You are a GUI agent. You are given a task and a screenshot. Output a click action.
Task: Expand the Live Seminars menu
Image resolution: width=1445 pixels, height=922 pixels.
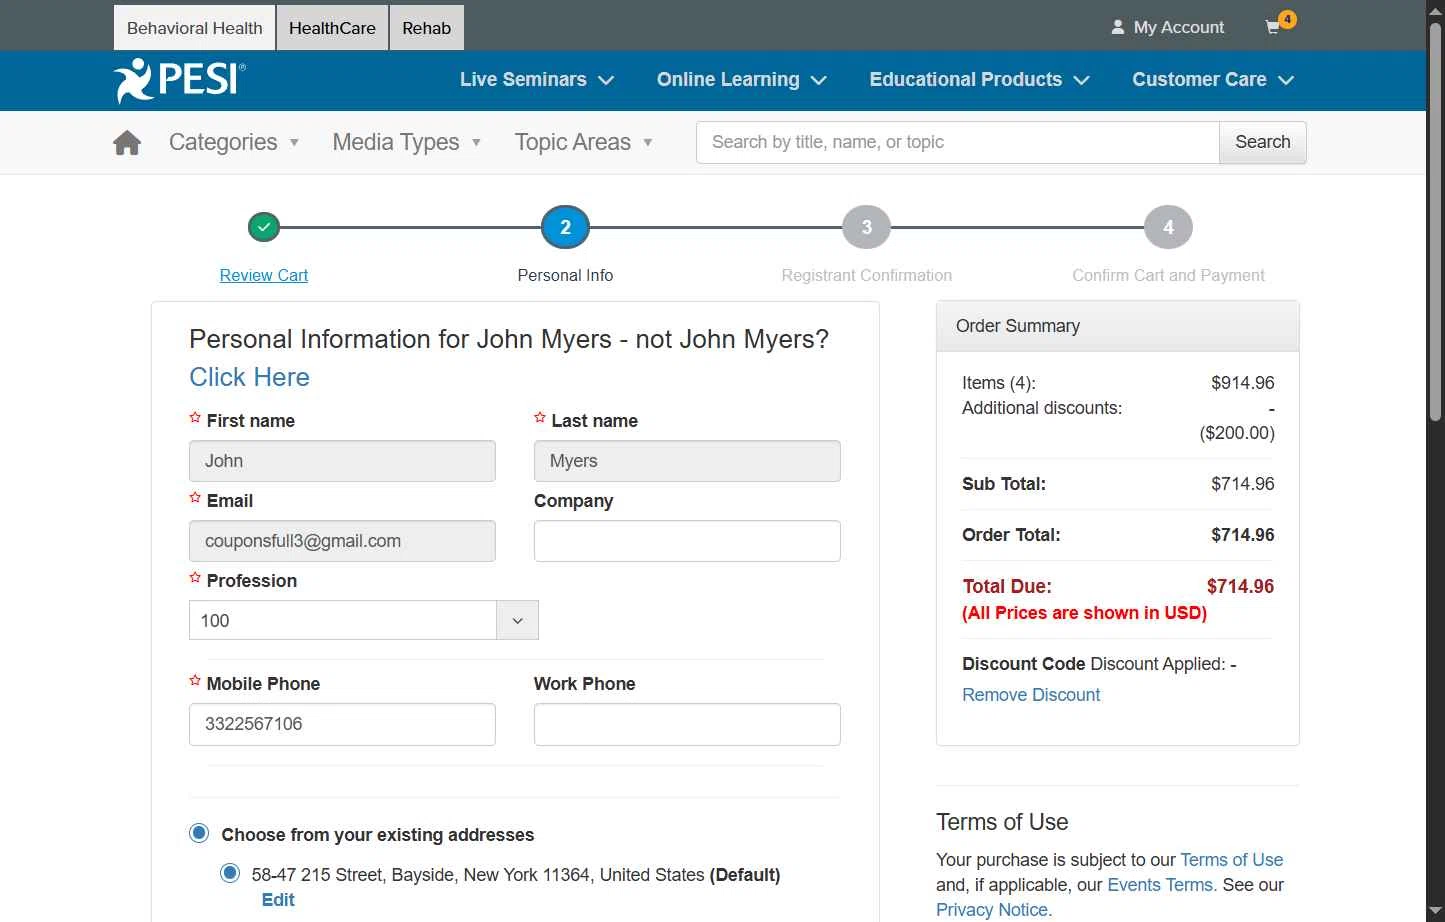537,80
